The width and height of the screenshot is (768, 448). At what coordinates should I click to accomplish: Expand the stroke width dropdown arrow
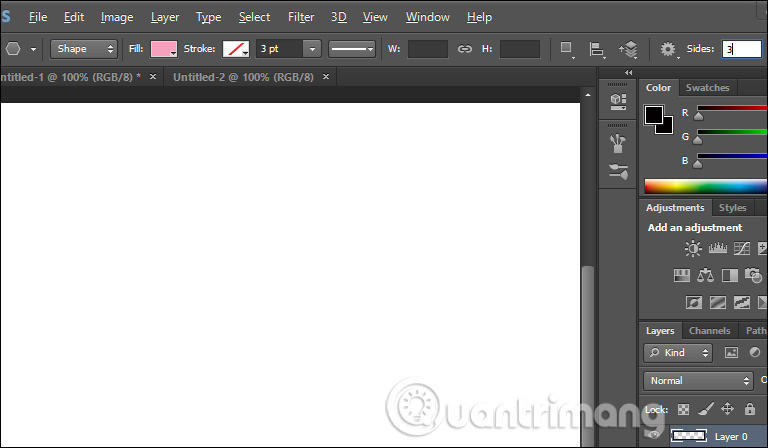click(312, 49)
